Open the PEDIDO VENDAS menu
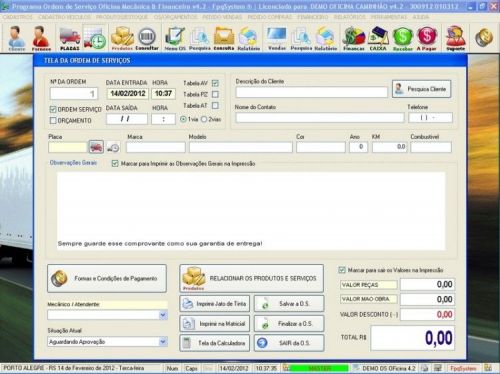Viewport: 500px width, 374px height. tap(222, 17)
